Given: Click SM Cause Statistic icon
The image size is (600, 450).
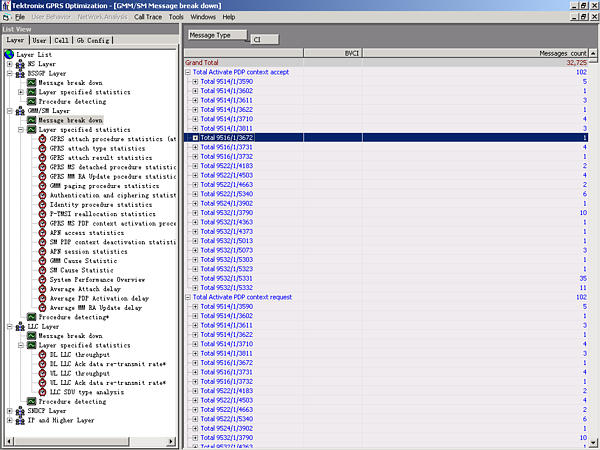Looking at the screenshot, I should click(42, 270).
